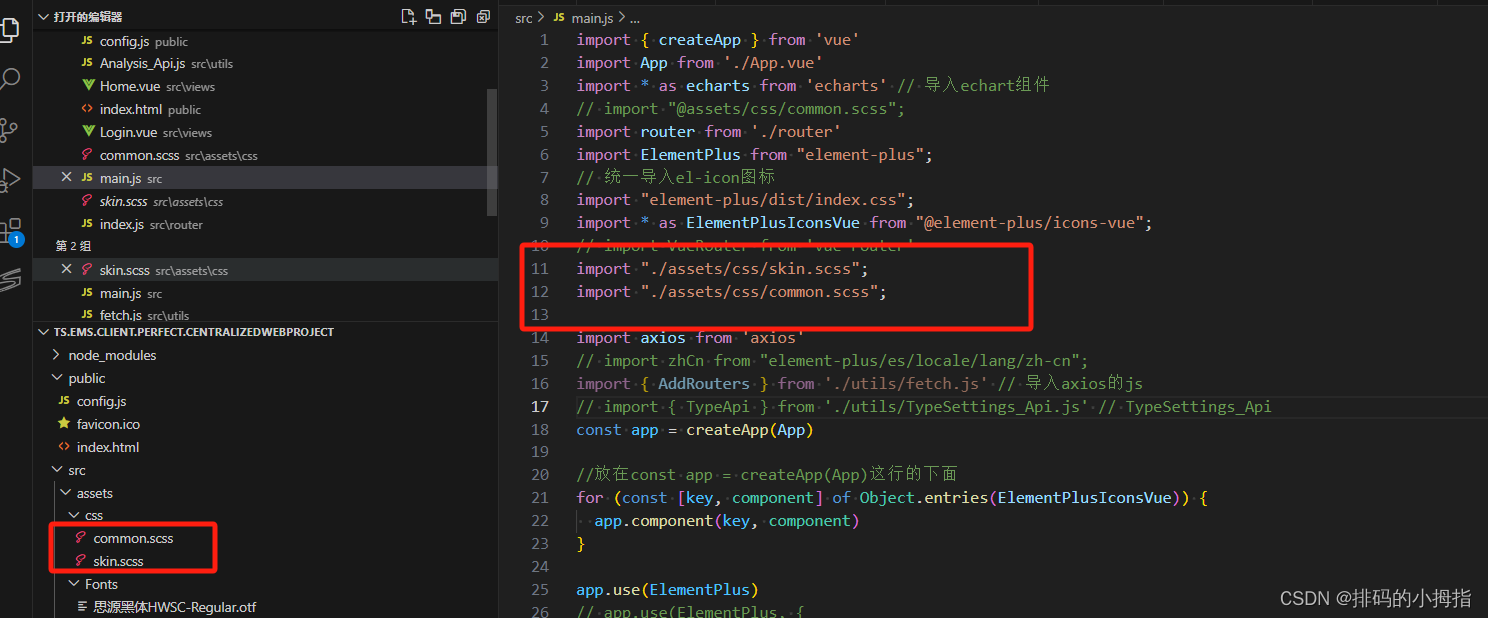The height and width of the screenshot is (618, 1488).
Task: Open the Search panel in the activity bar
Action: pos(12,77)
